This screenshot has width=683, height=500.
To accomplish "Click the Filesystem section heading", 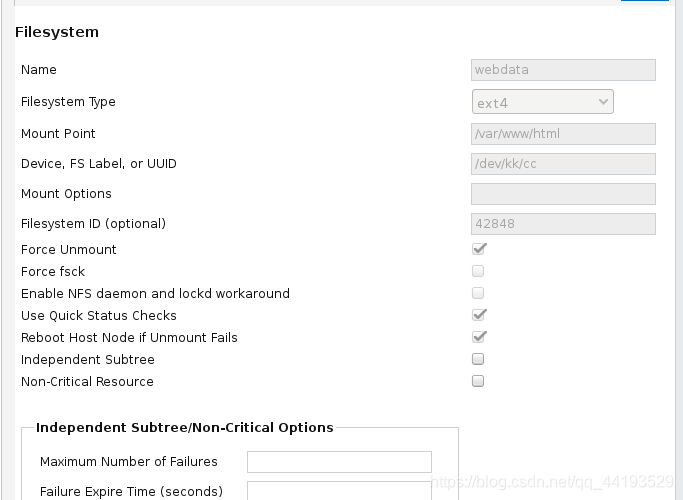I will point(57,32).
